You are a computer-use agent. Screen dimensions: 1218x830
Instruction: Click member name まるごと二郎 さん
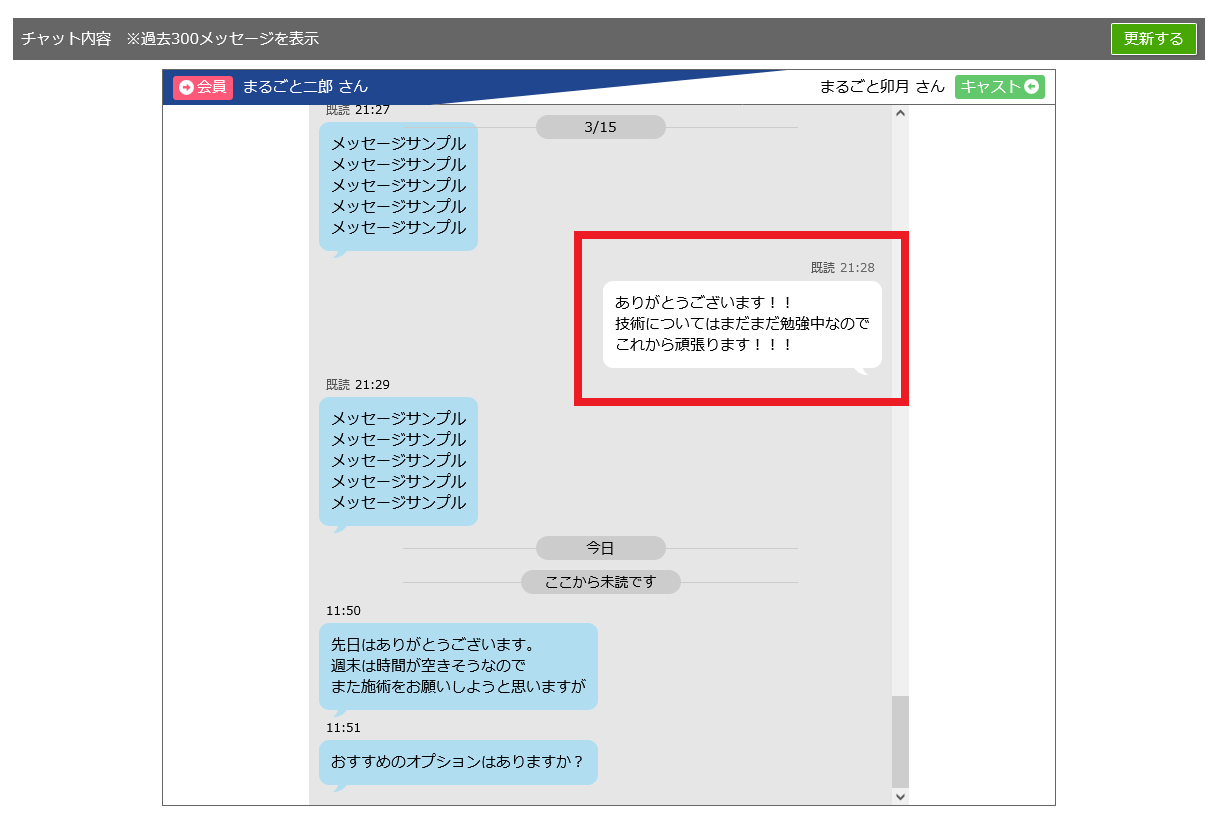pos(305,87)
